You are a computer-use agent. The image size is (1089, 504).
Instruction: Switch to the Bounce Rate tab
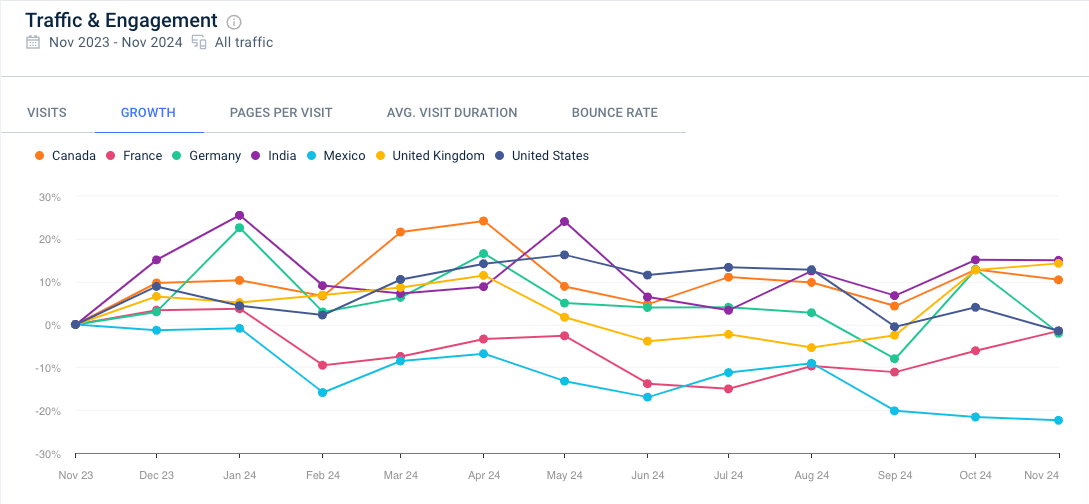tap(615, 113)
